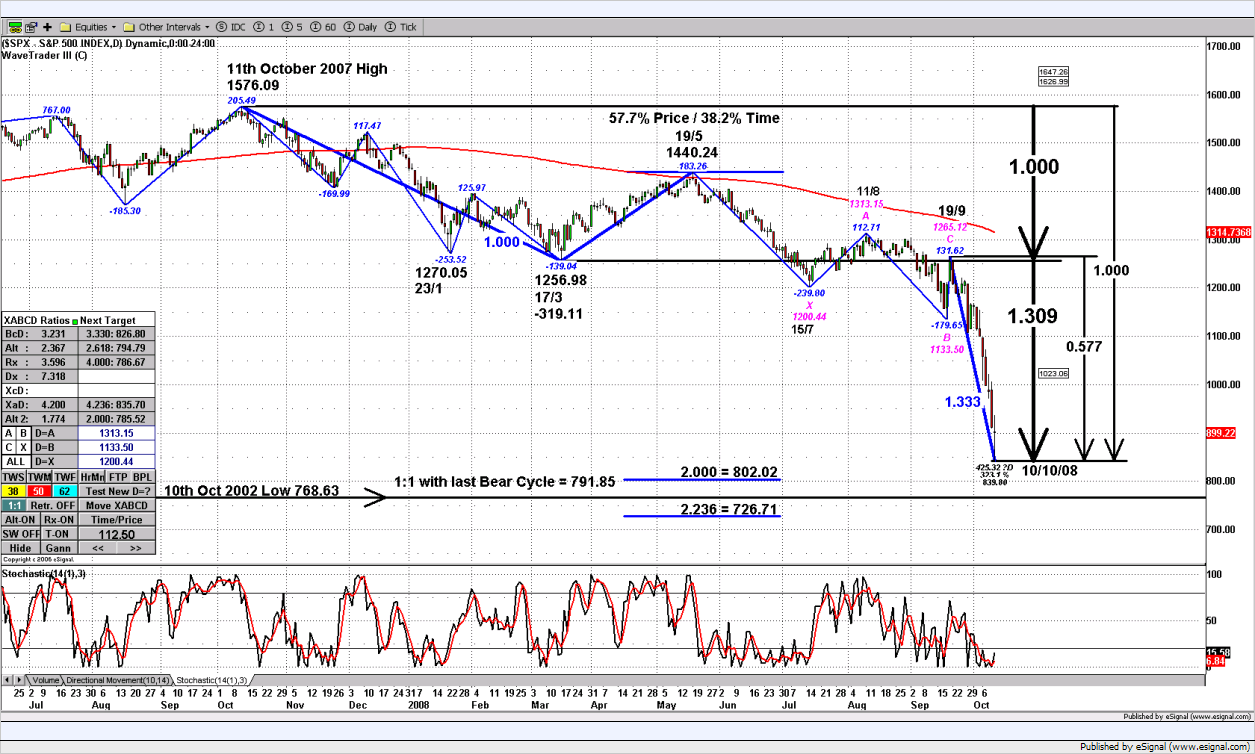The width and height of the screenshot is (1255, 754).
Task: Click the red 50 swatch
Action: (x=39, y=491)
